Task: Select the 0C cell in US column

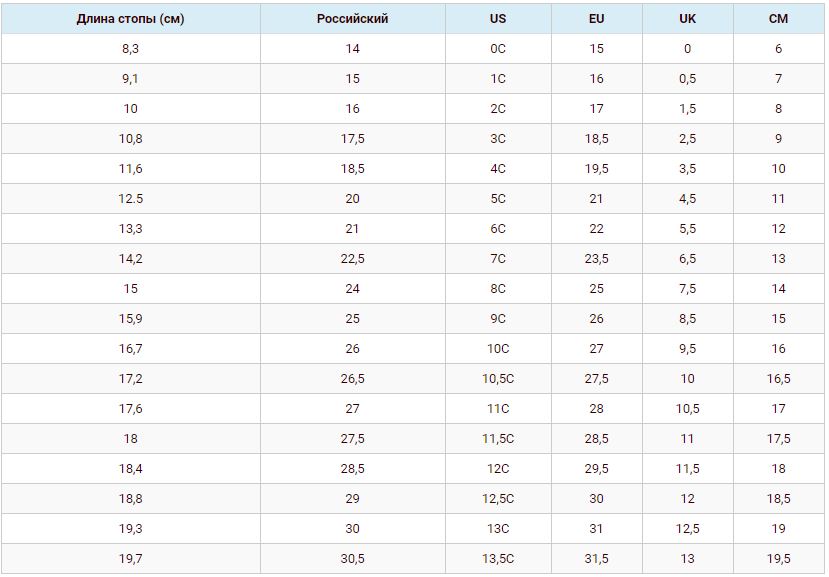Action: click(x=498, y=49)
